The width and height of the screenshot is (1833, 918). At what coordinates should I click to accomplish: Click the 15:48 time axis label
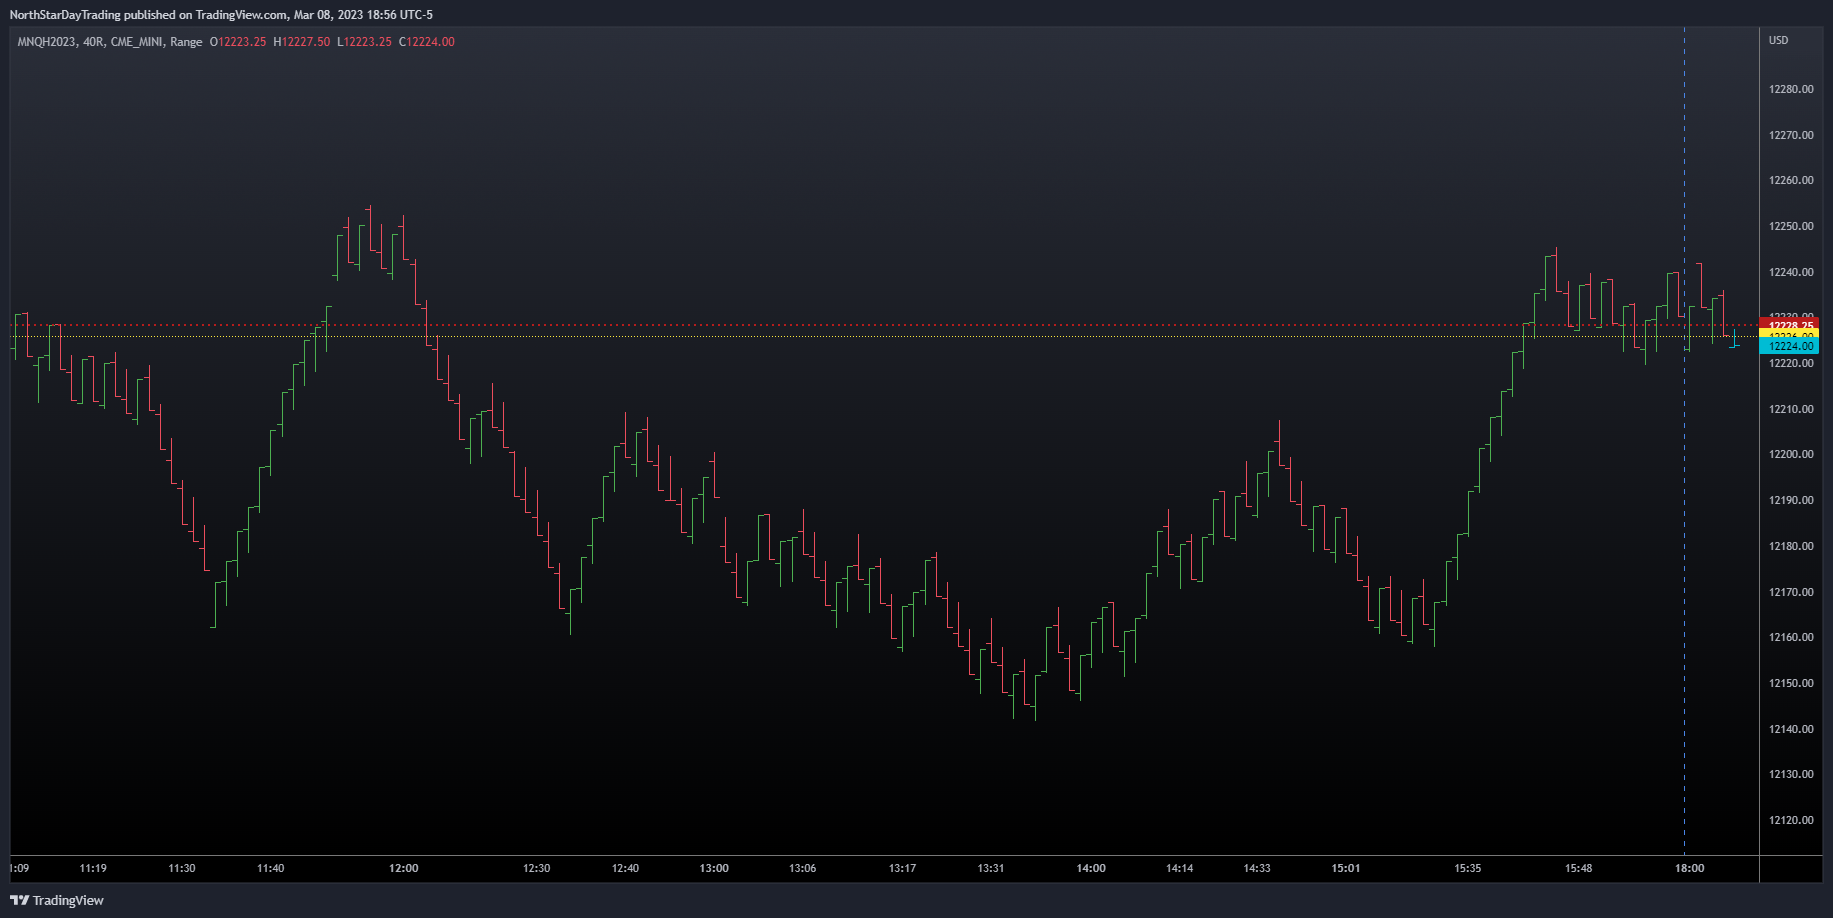tap(1579, 868)
